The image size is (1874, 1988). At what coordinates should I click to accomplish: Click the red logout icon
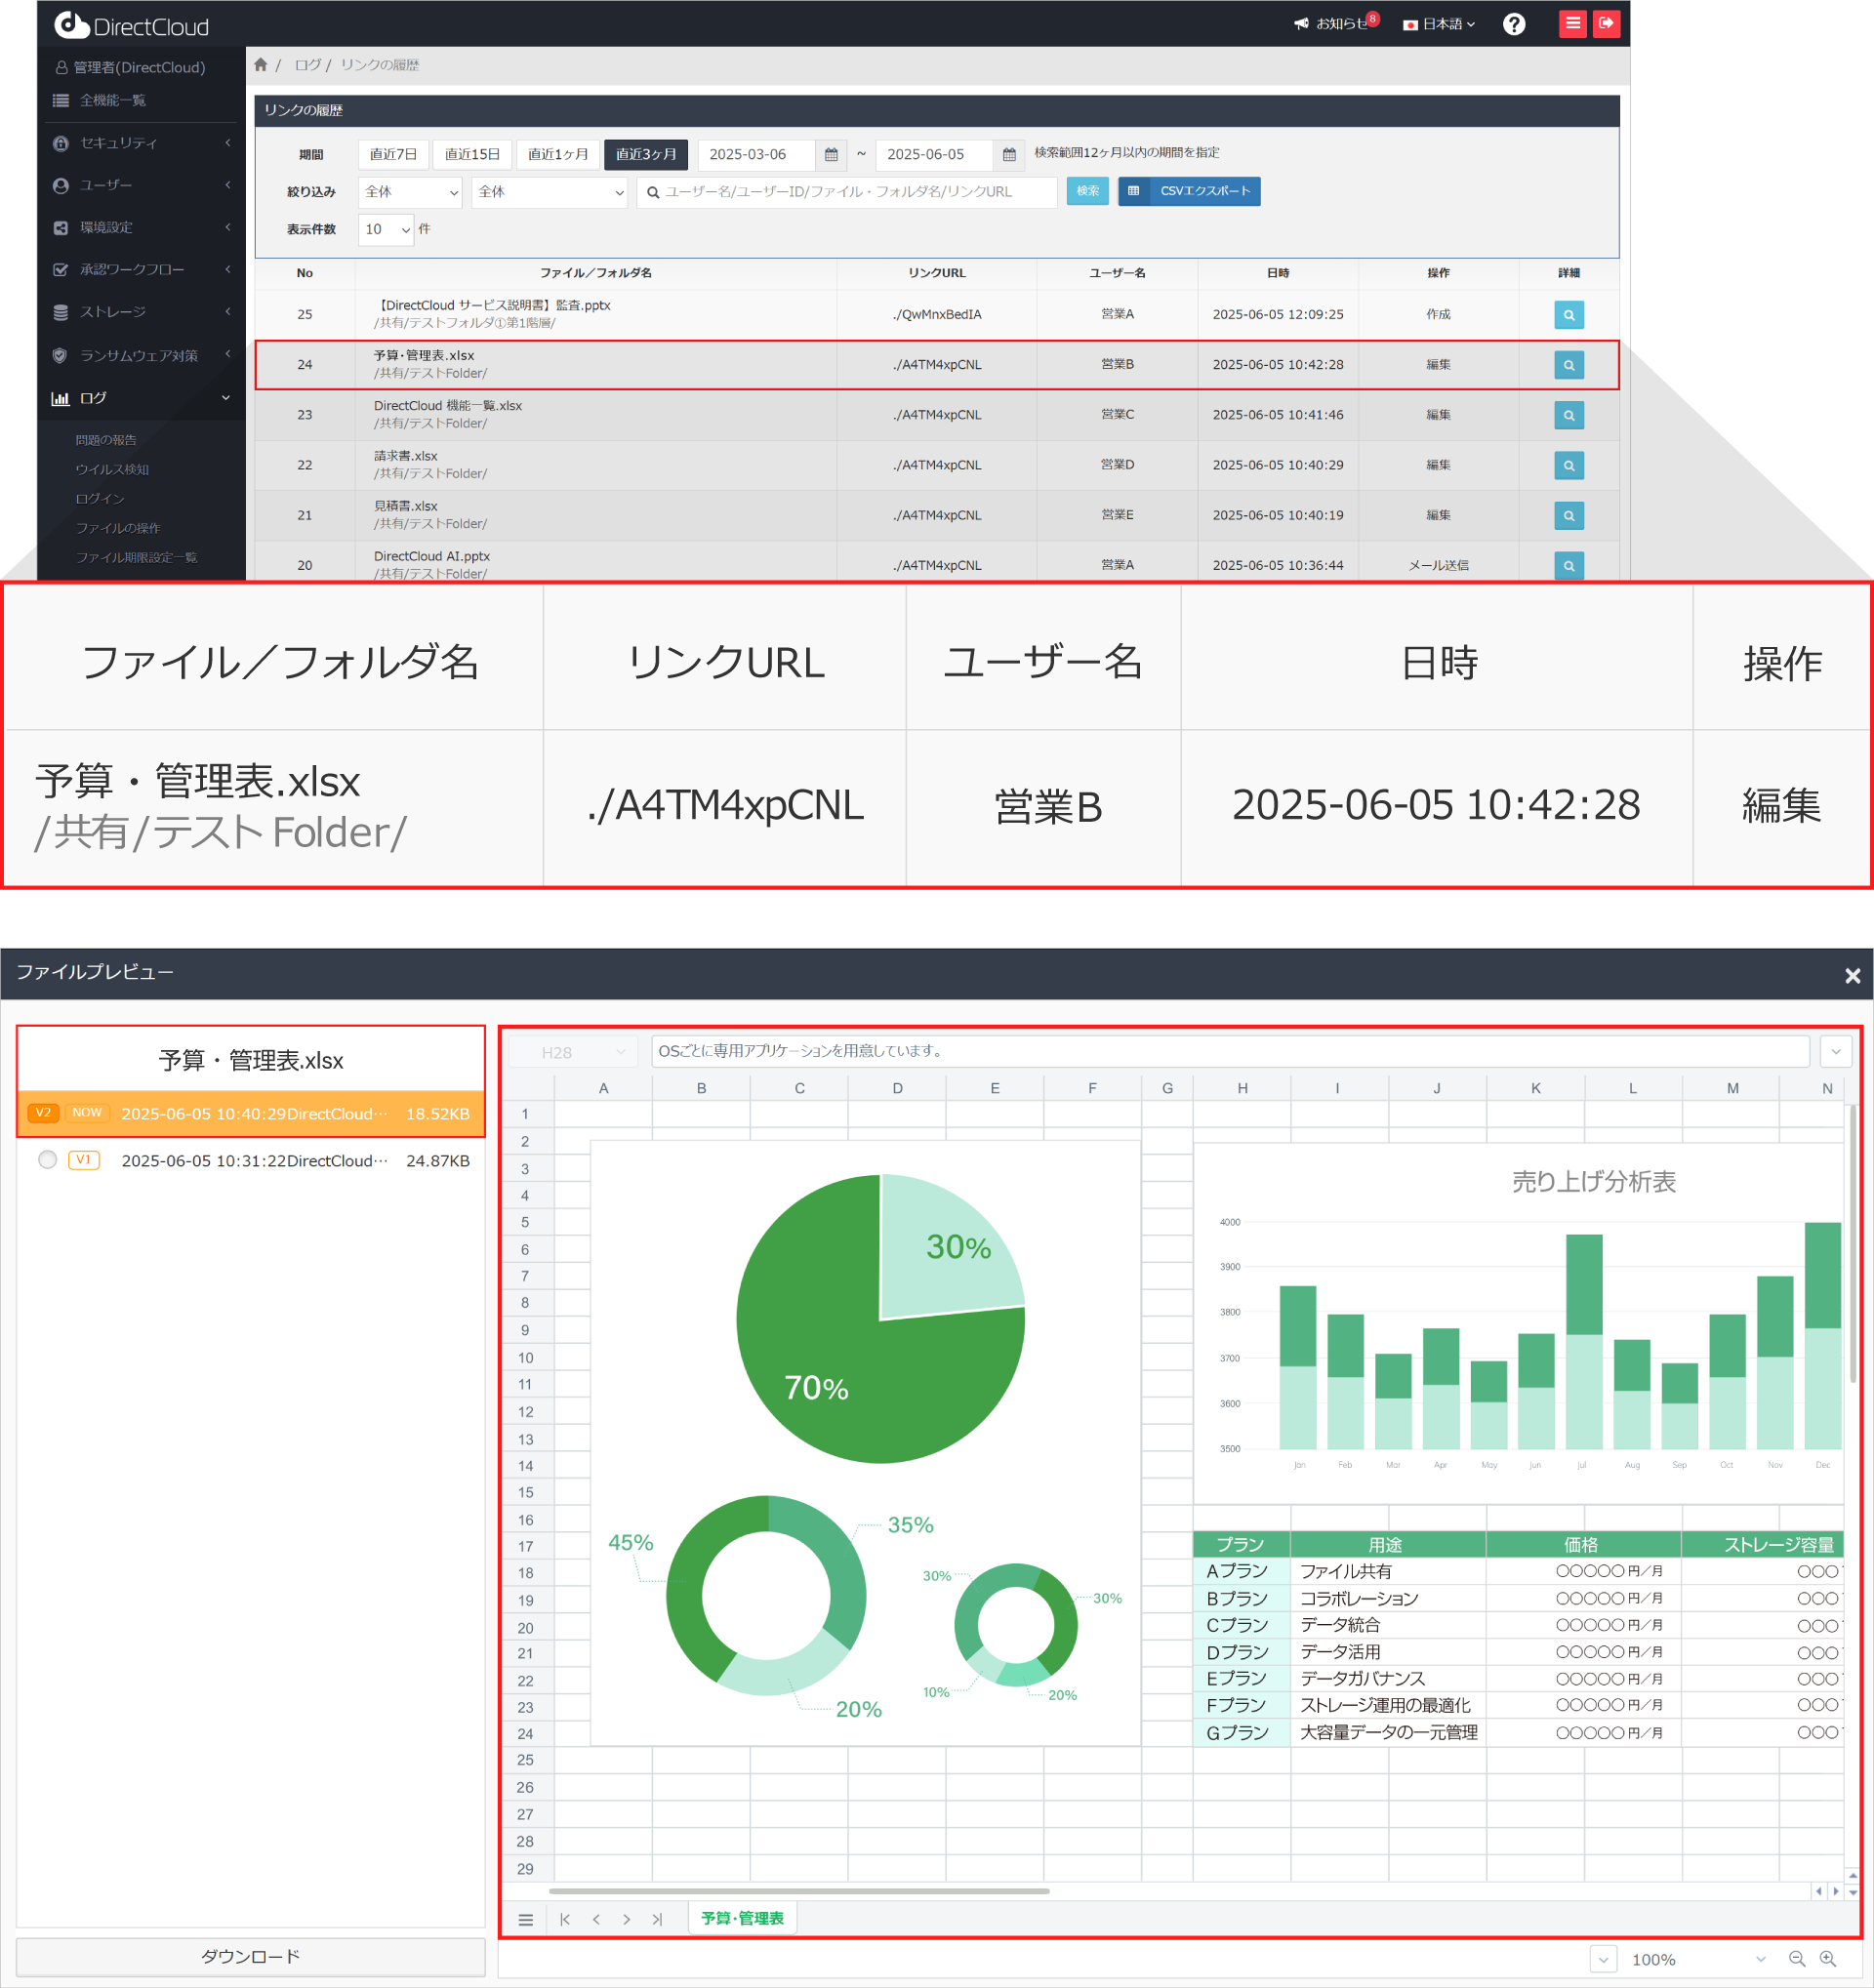[1606, 23]
